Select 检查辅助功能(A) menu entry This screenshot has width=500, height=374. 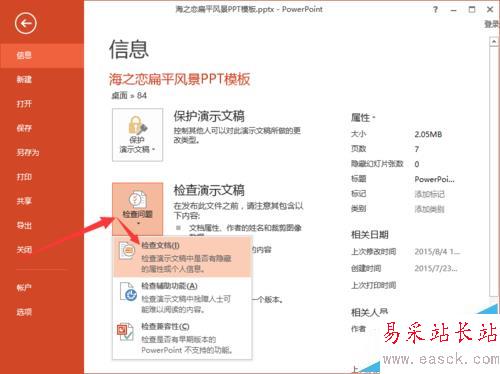click(x=183, y=297)
